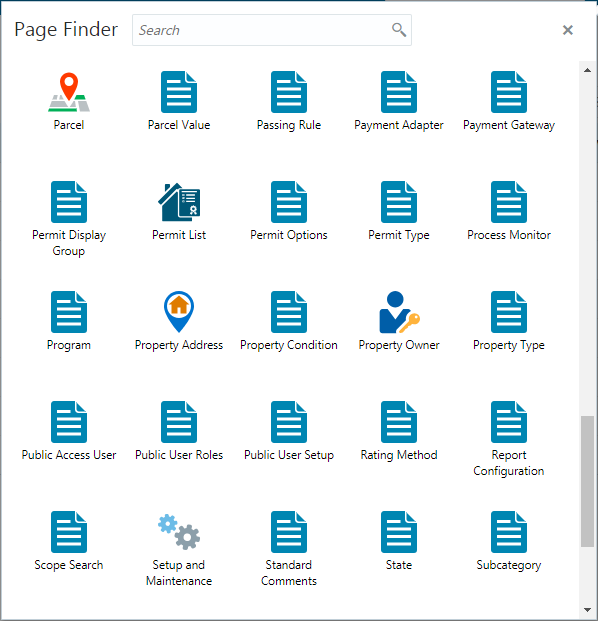Open the Subcategory page icon

click(509, 532)
